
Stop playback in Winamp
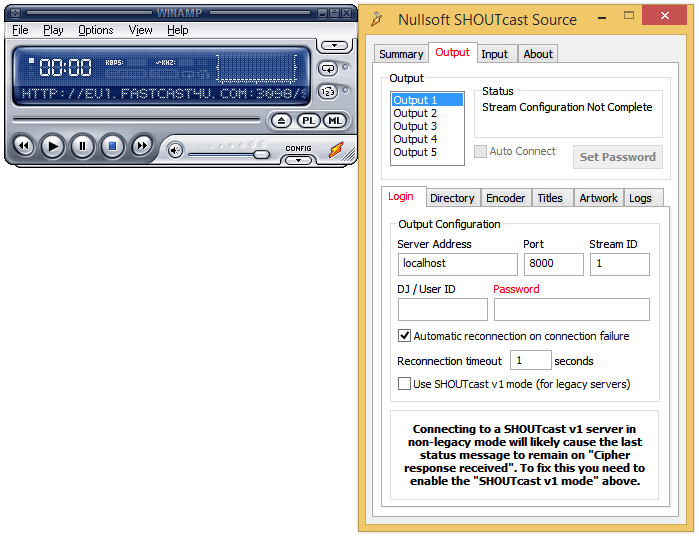[112, 146]
